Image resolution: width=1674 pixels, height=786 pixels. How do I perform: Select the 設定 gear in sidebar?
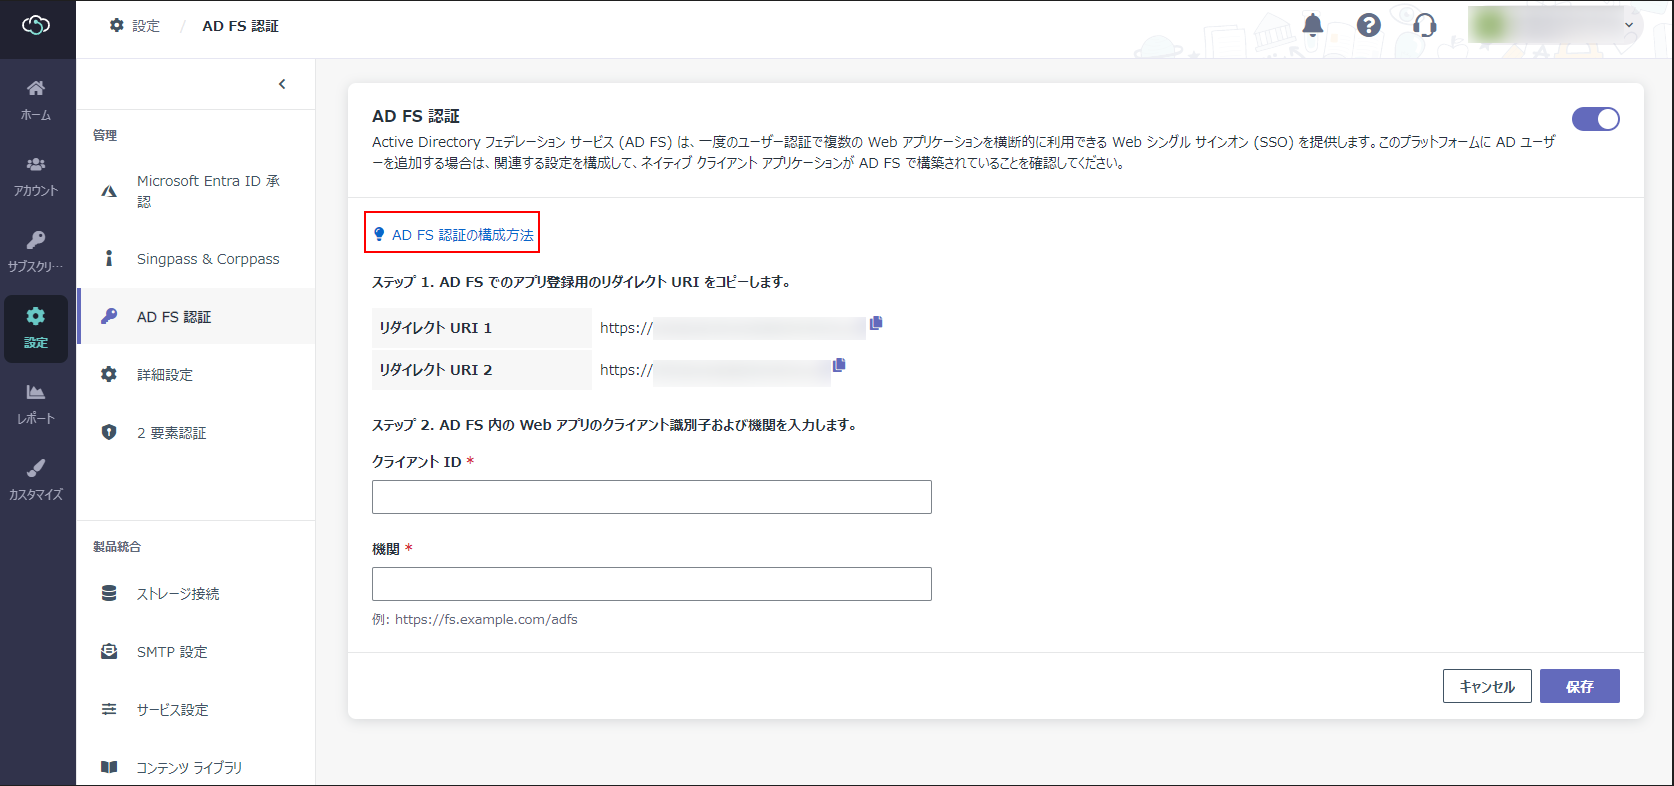pos(36,328)
